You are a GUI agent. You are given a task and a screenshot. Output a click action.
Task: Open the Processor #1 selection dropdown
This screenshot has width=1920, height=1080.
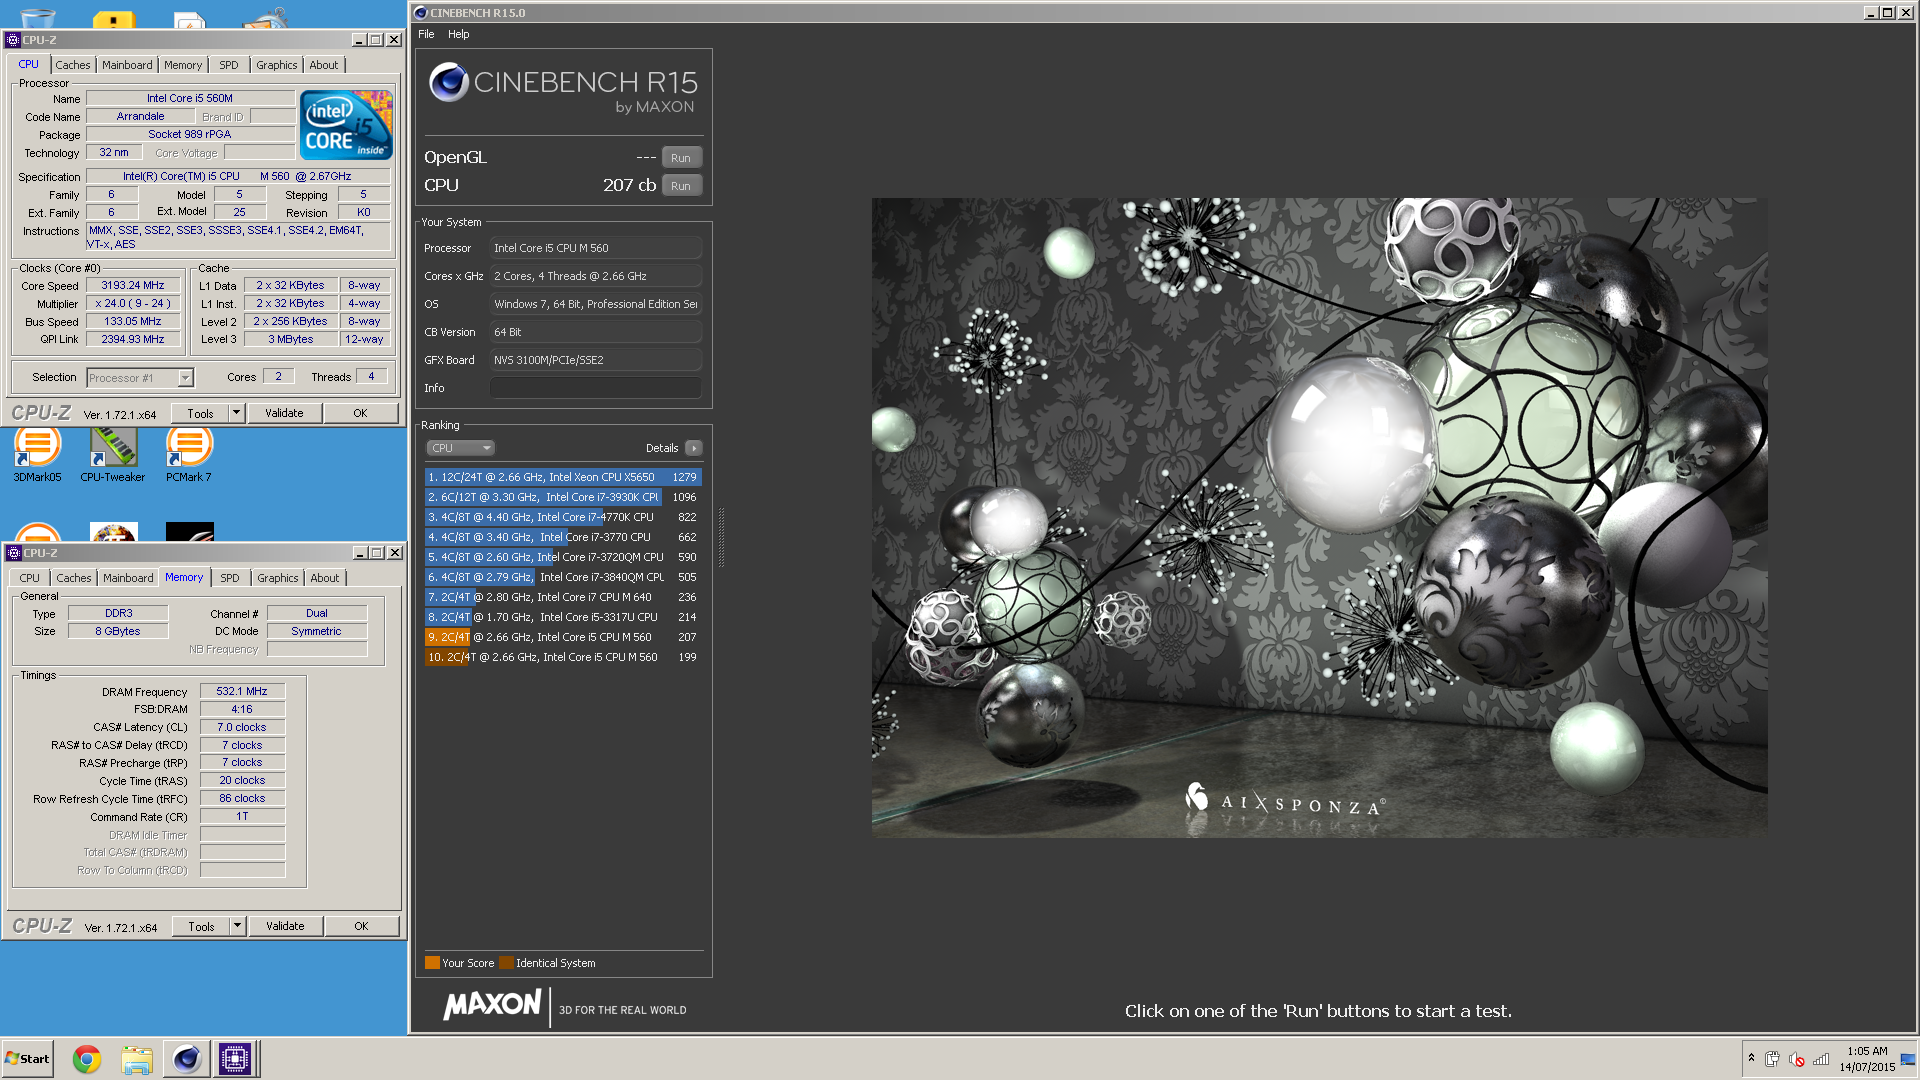click(139, 378)
